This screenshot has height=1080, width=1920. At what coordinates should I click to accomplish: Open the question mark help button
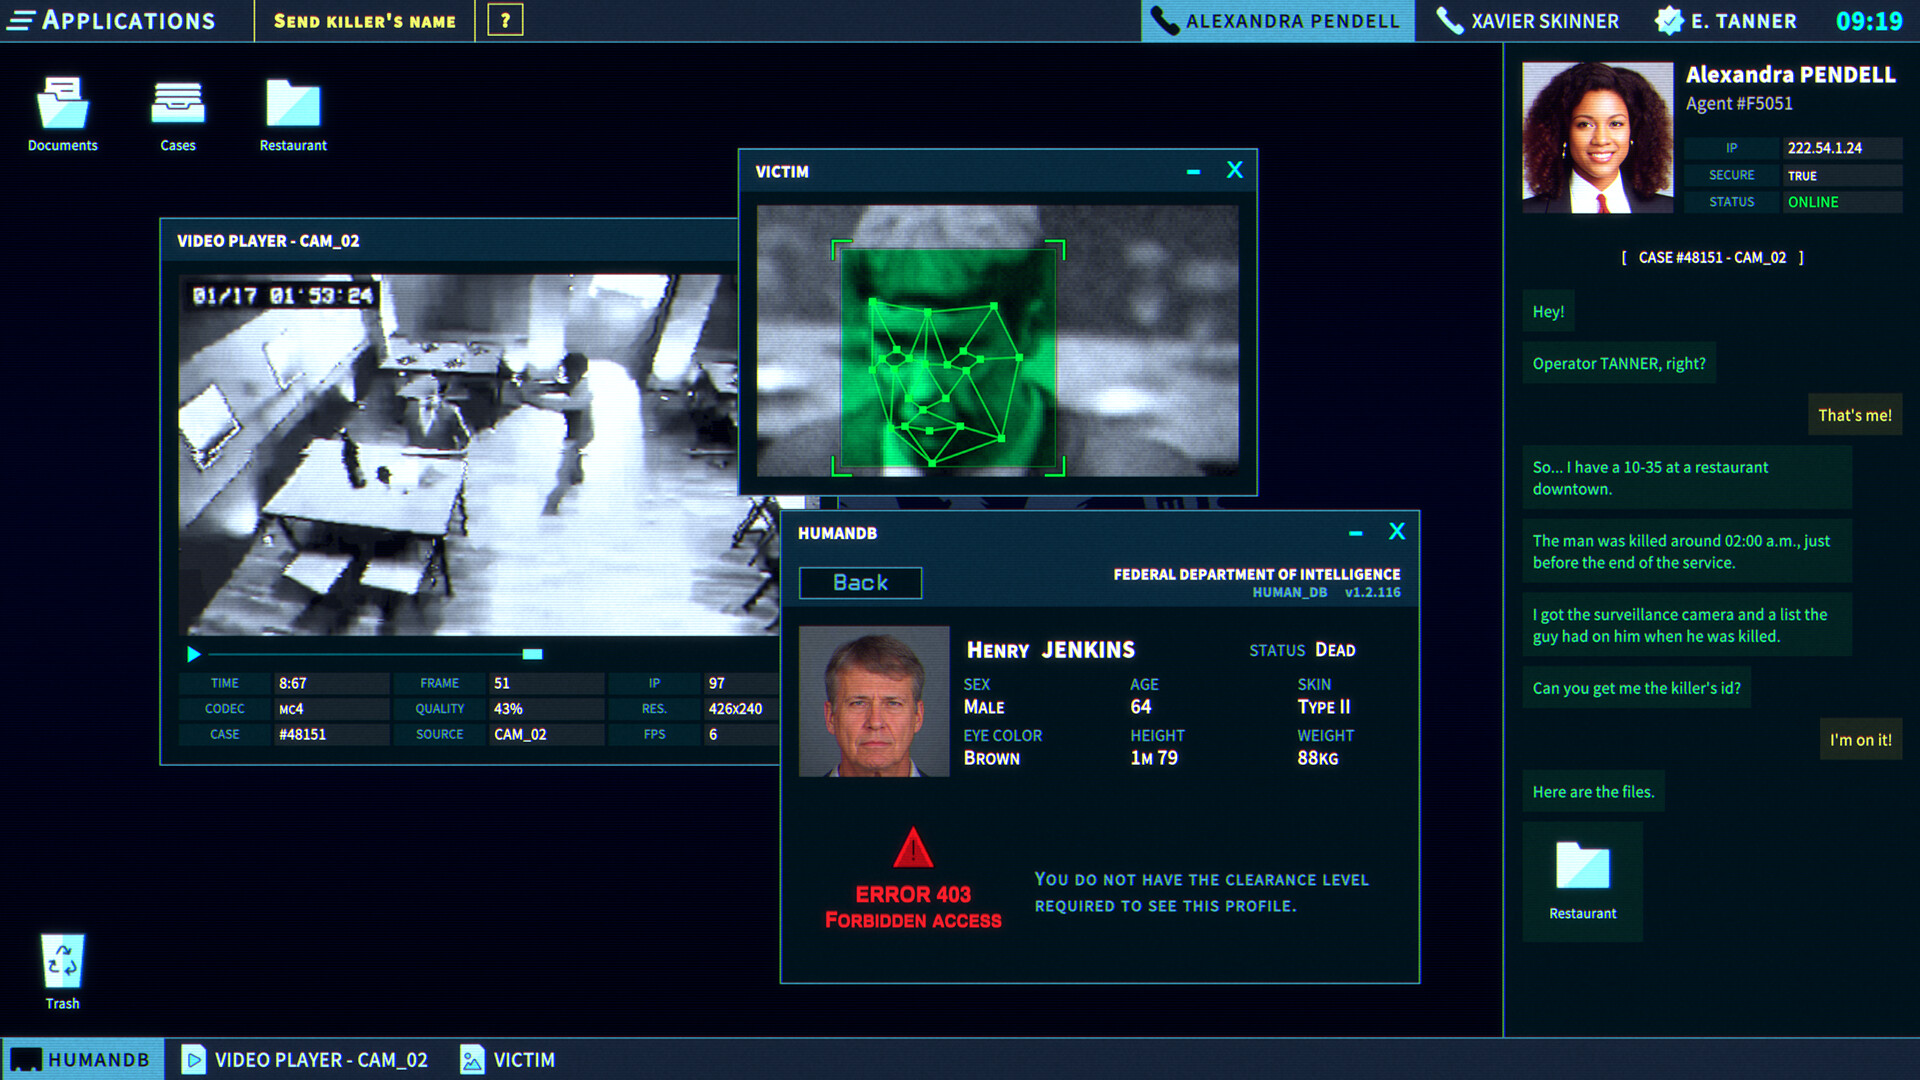[x=505, y=19]
